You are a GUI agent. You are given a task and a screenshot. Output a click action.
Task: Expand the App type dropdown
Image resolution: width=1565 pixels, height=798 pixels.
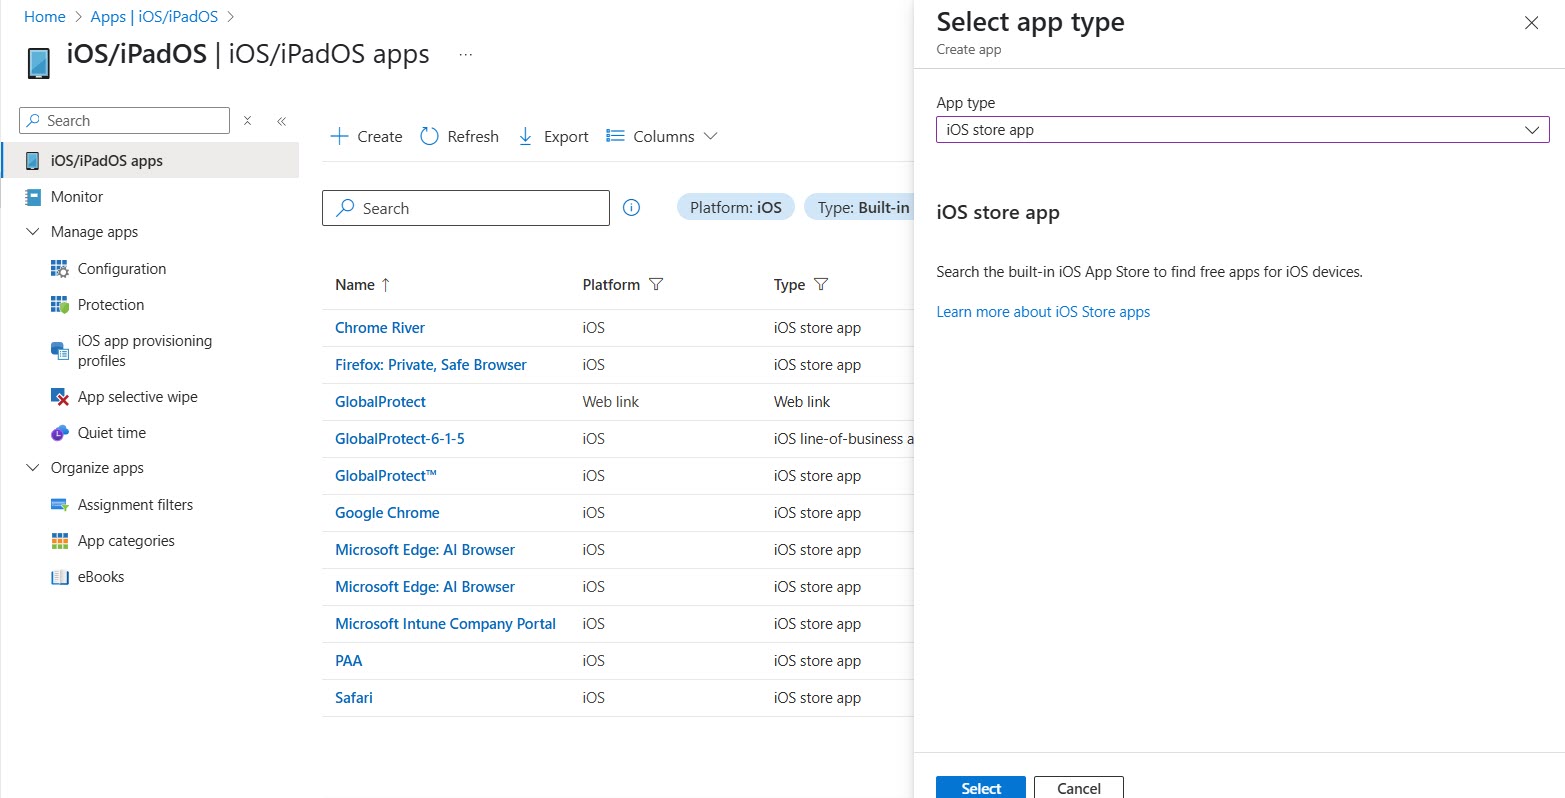(1241, 130)
